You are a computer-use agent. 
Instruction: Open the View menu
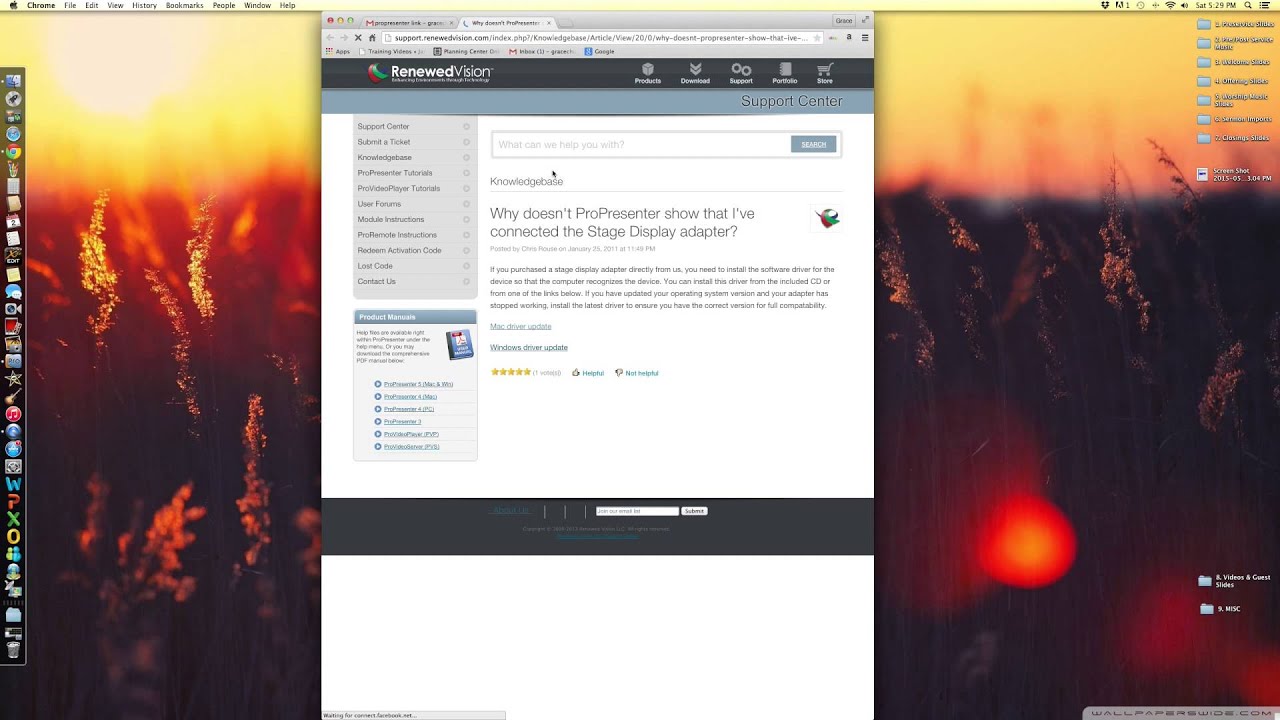click(115, 6)
